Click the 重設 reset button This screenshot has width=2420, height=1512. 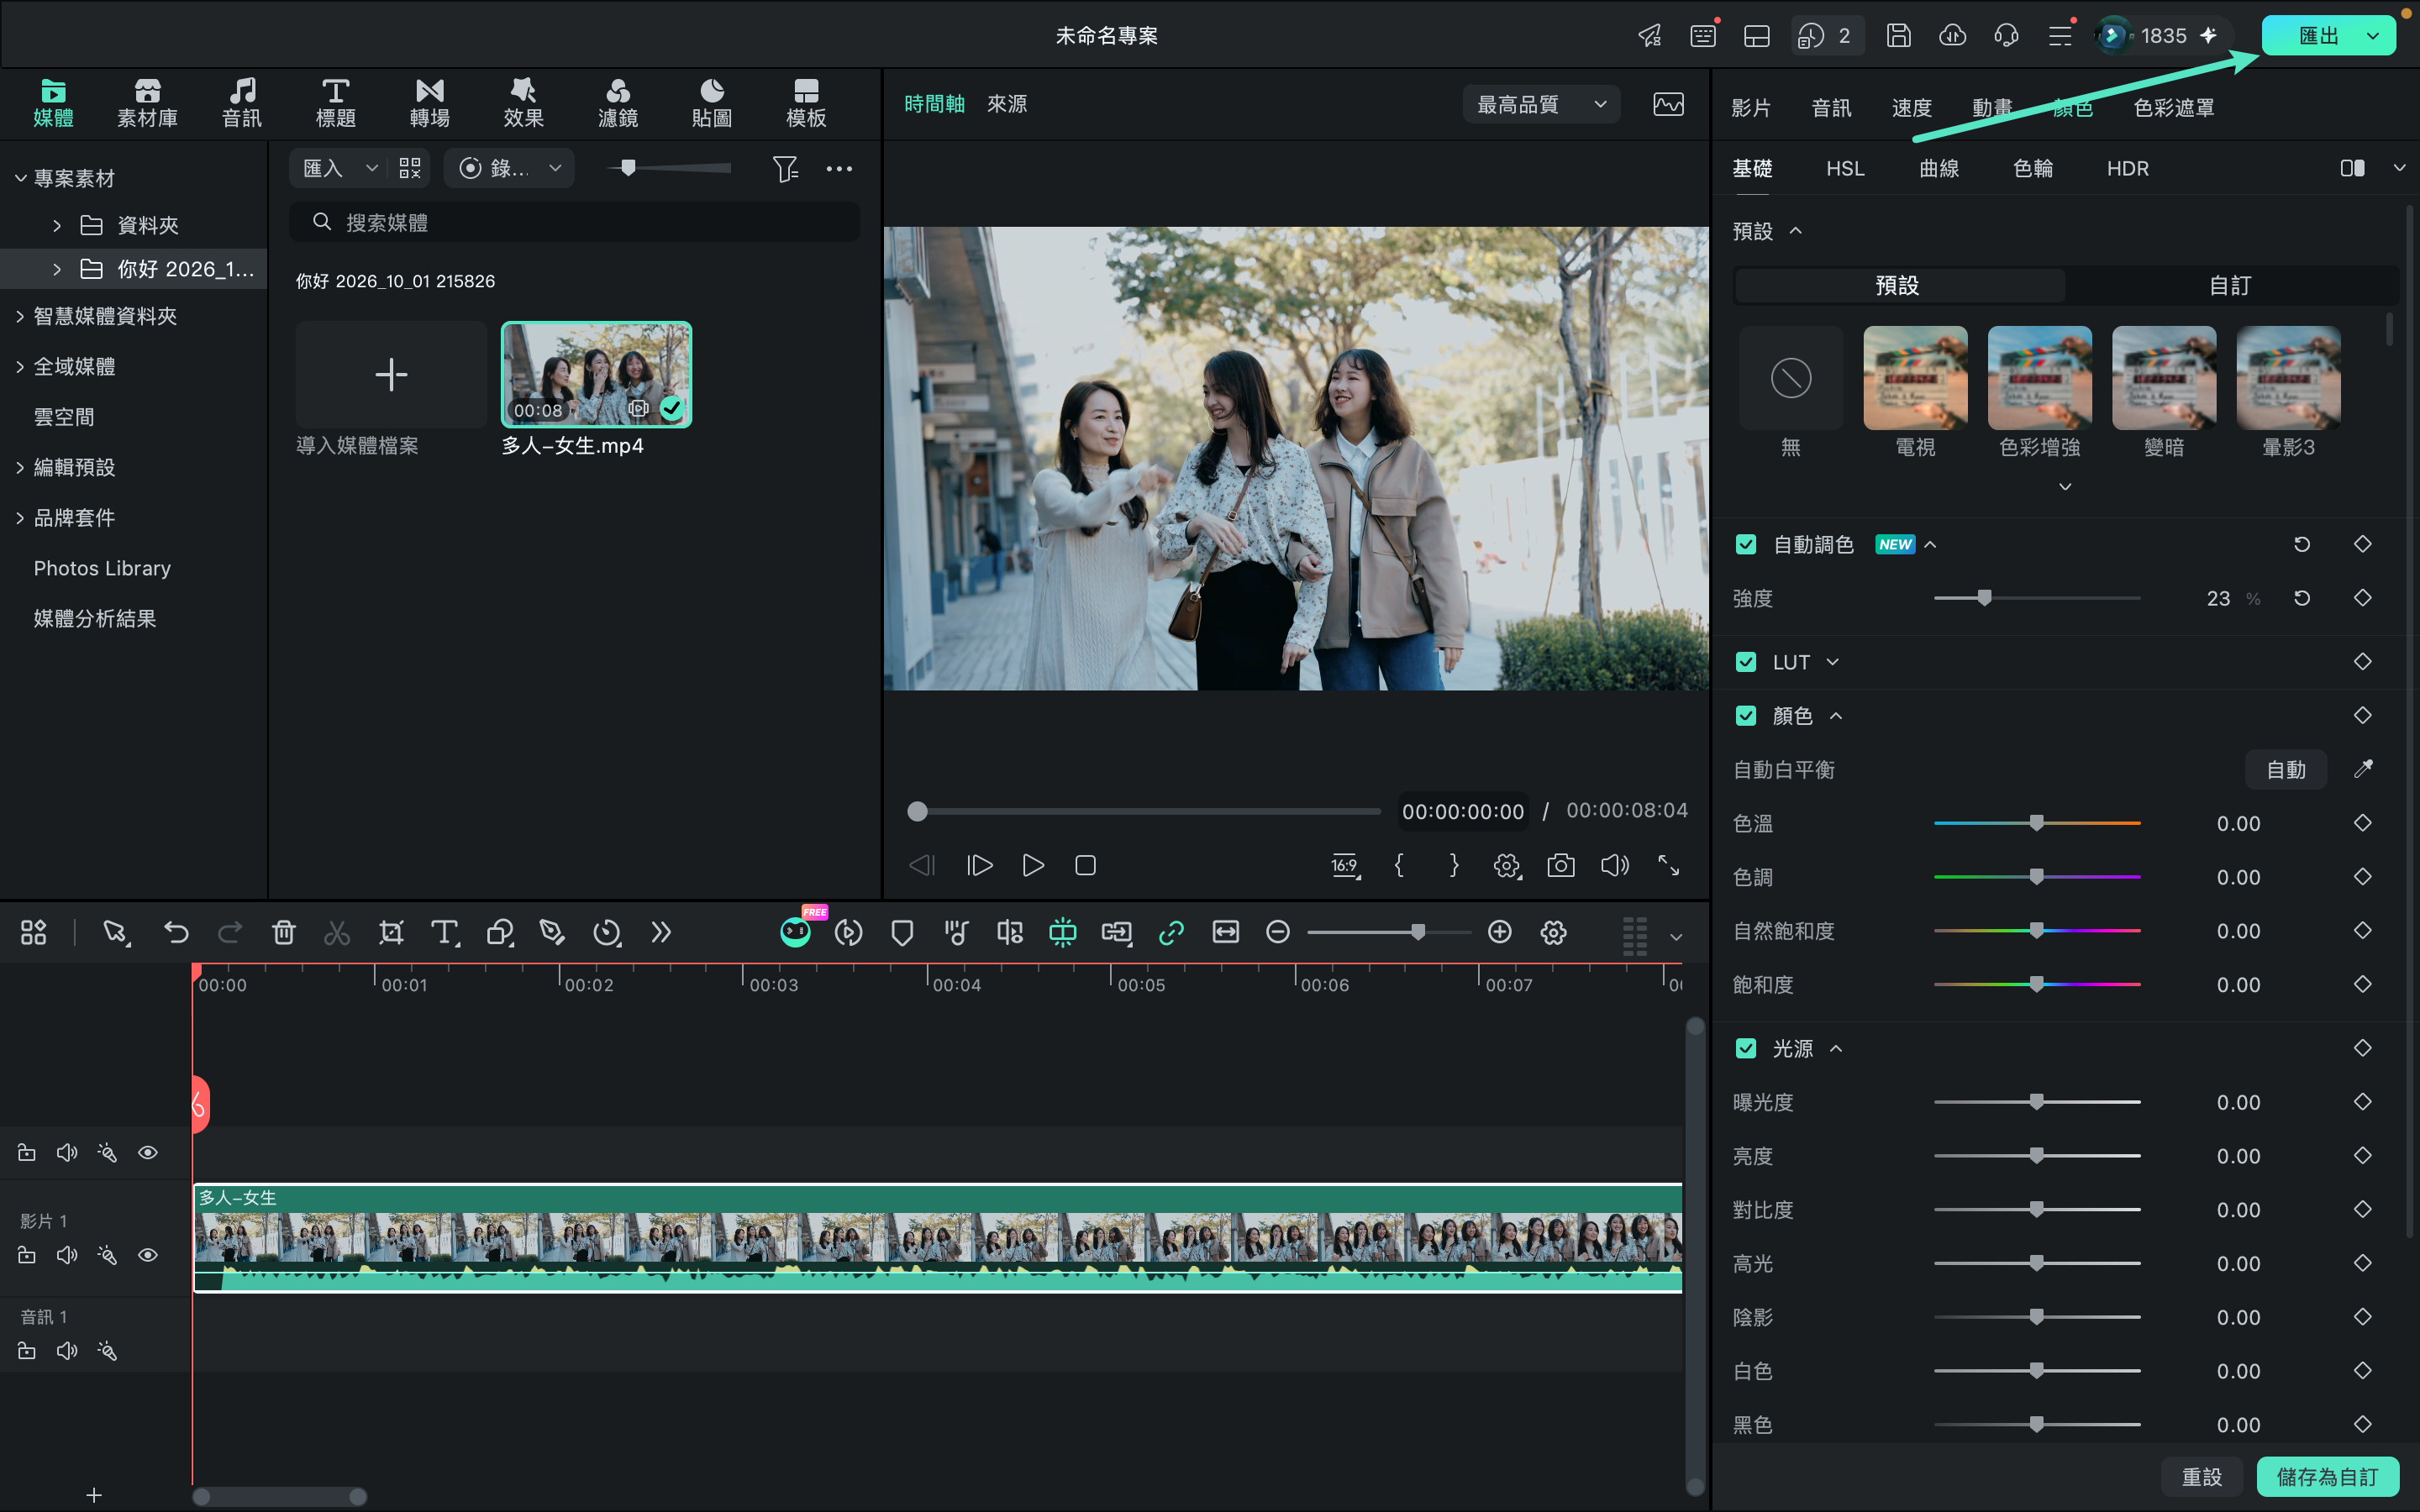coord(2201,1476)
